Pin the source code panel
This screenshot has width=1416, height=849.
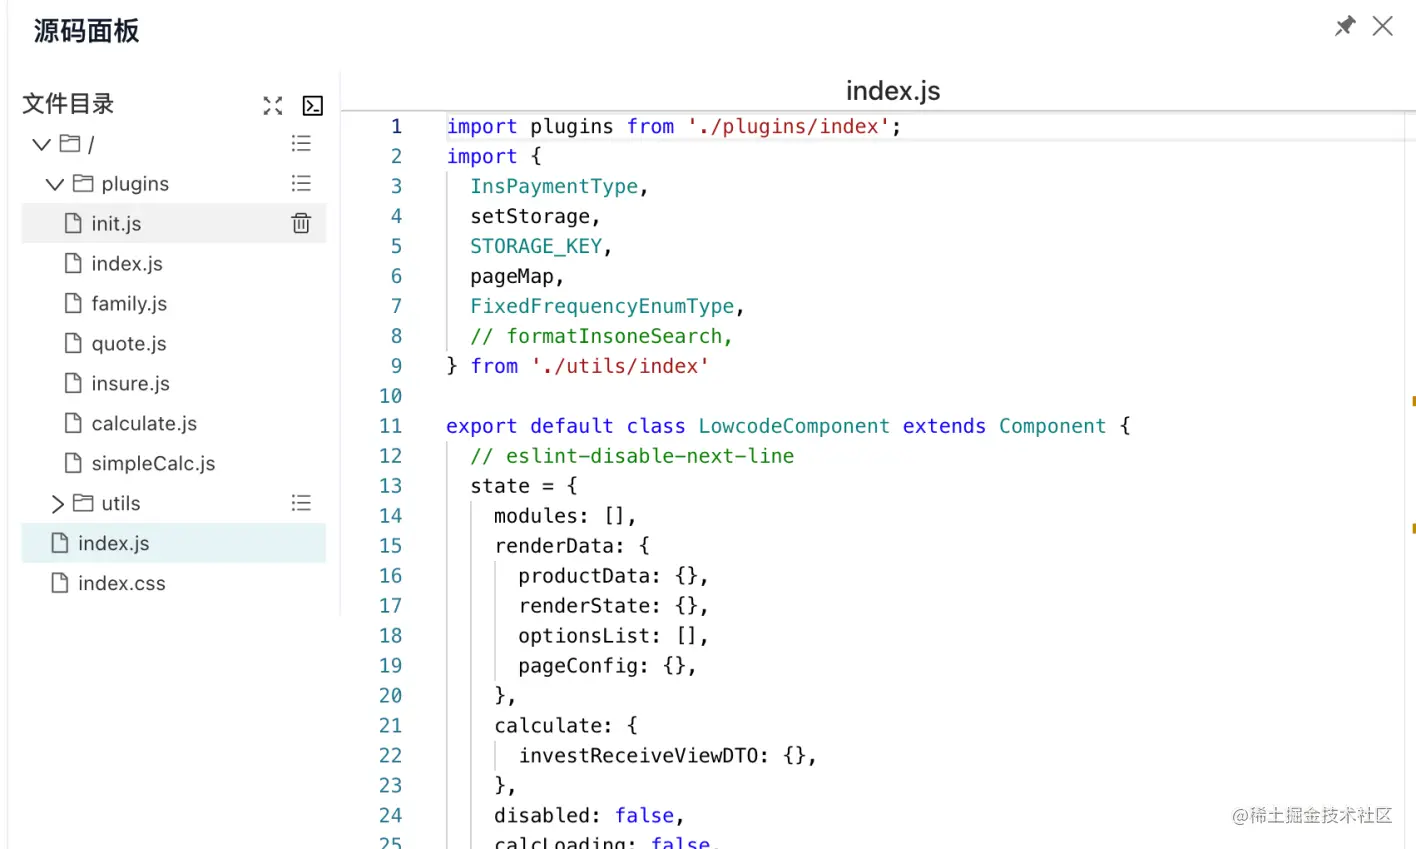coord(1345,26)
